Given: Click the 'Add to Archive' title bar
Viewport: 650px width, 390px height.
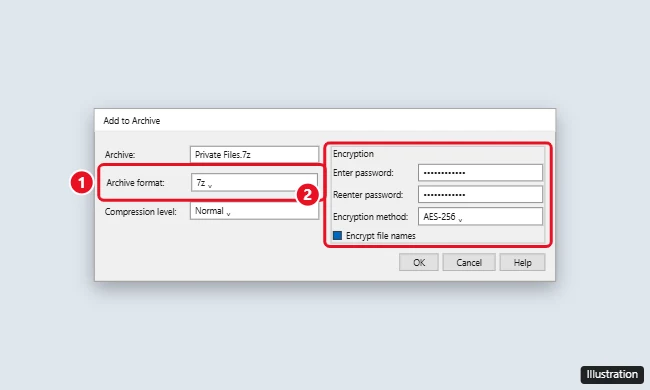Looking at the screenshot, I should coord(325,121).
